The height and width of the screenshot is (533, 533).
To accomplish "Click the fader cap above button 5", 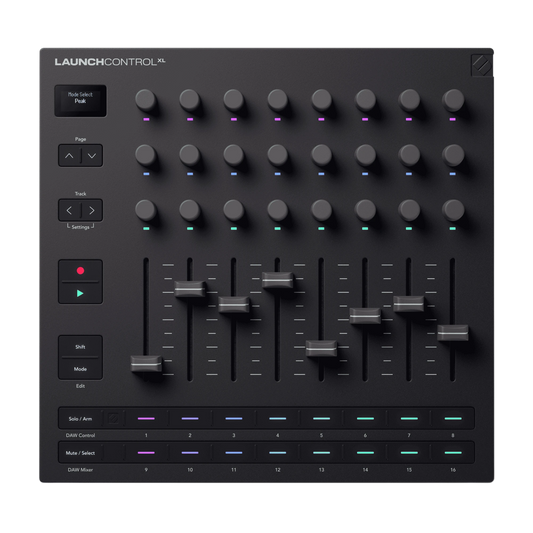I will (321, 349).
